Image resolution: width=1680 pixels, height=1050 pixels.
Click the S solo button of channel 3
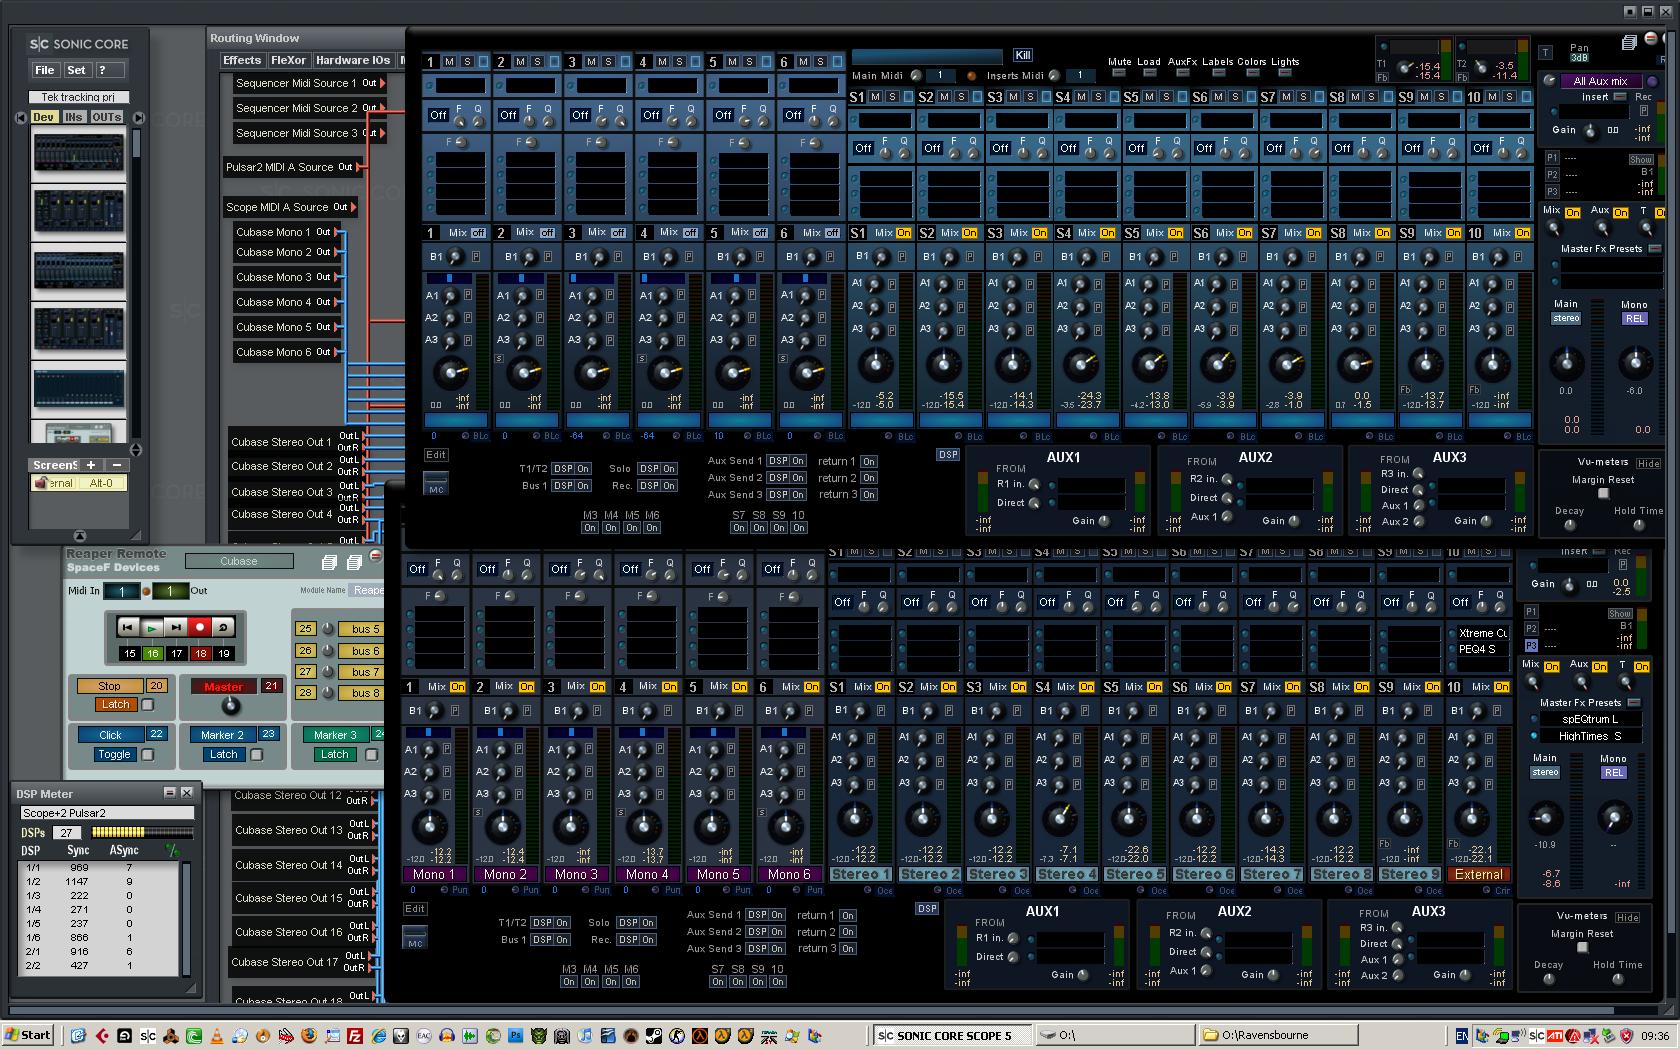[609, 62]
